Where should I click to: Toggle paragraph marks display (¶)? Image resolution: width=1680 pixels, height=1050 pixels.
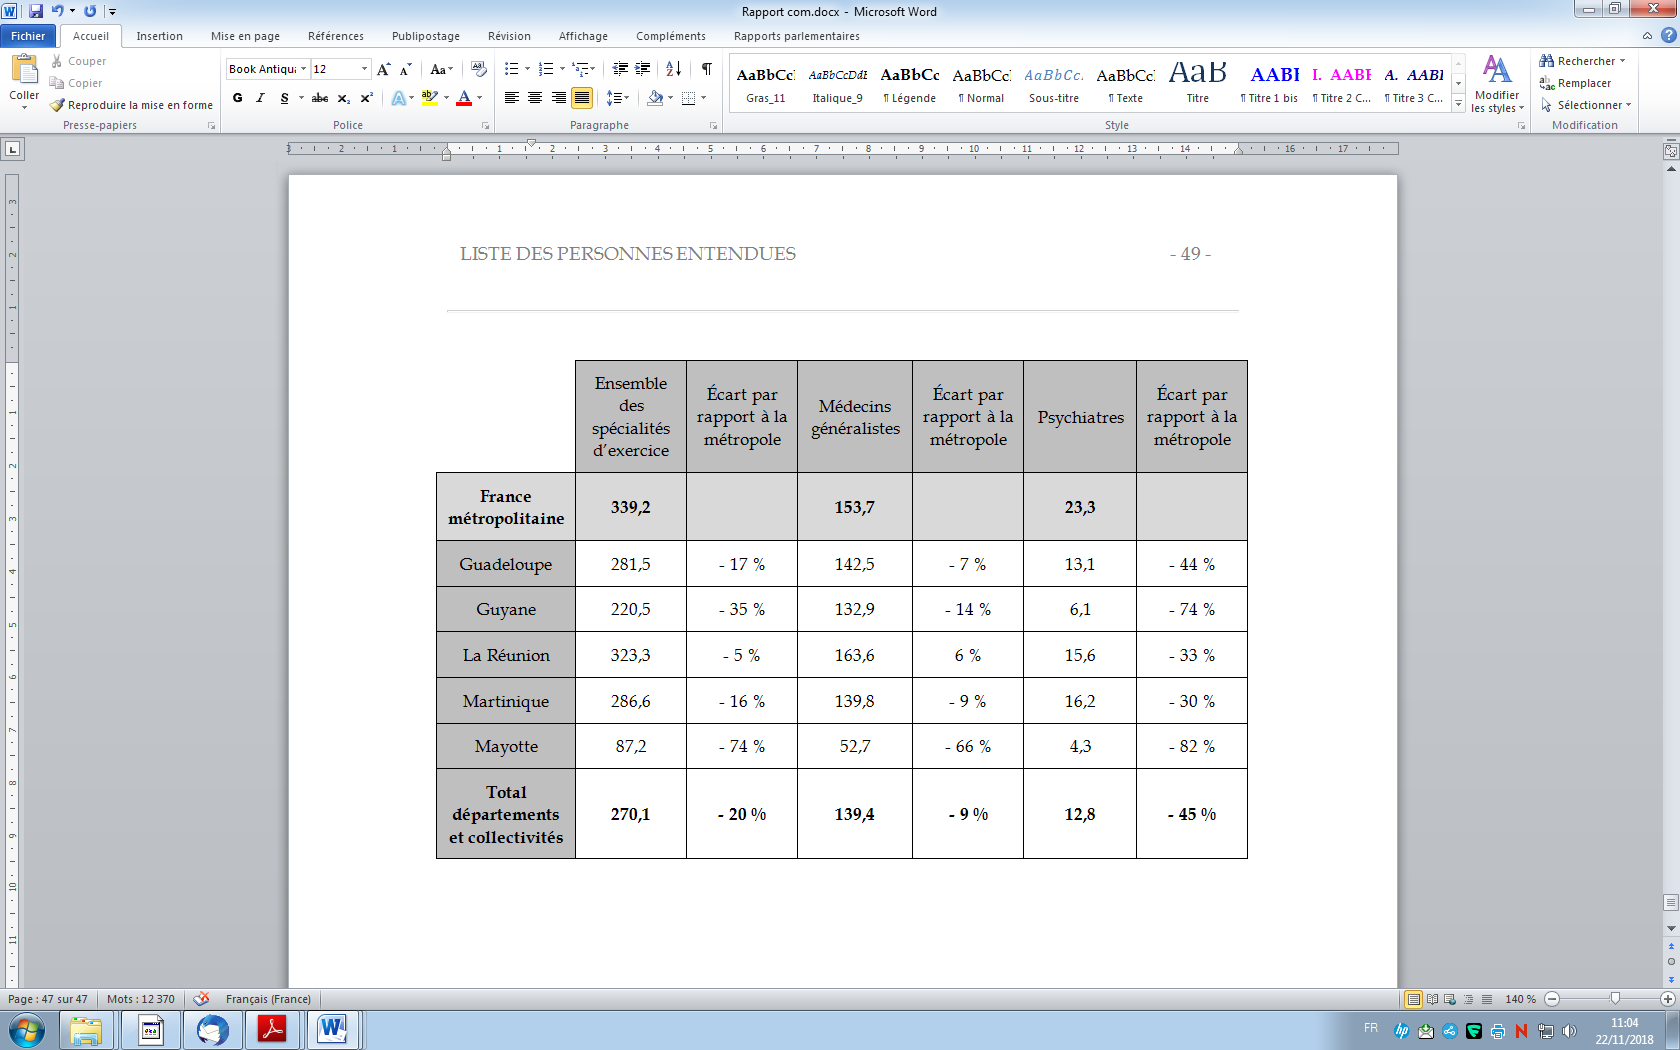pos(707,69)
